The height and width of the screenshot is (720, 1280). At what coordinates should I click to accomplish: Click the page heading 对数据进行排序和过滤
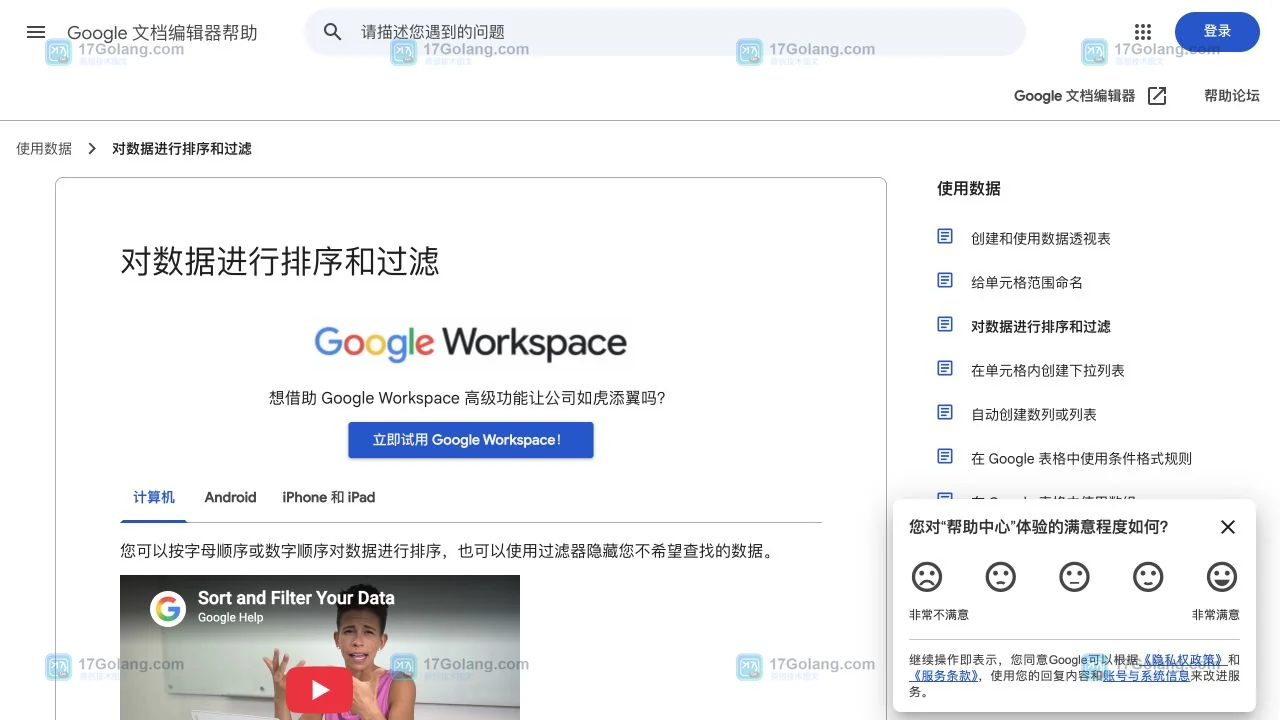pyautogui.click(x=280, y=262)
